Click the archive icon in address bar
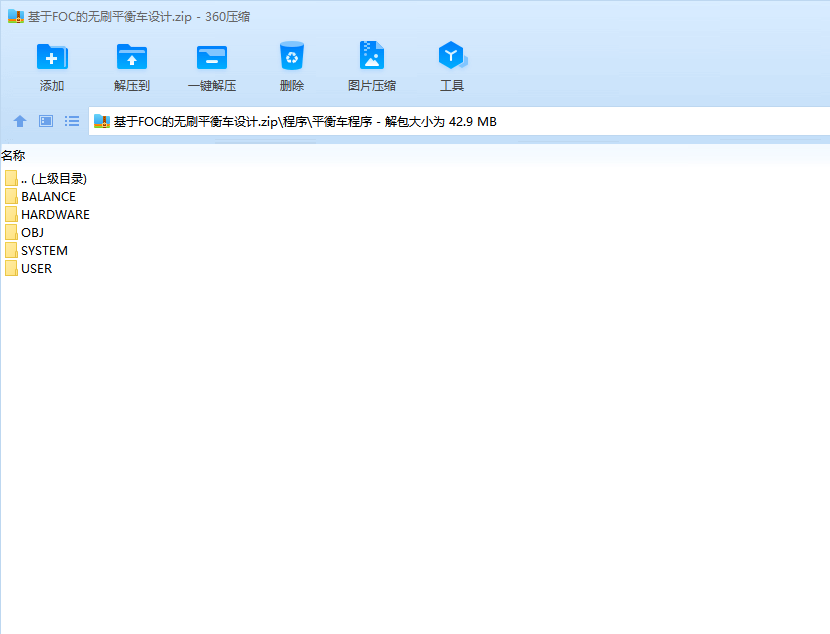 pyautogui.click(x=102, y=122)
